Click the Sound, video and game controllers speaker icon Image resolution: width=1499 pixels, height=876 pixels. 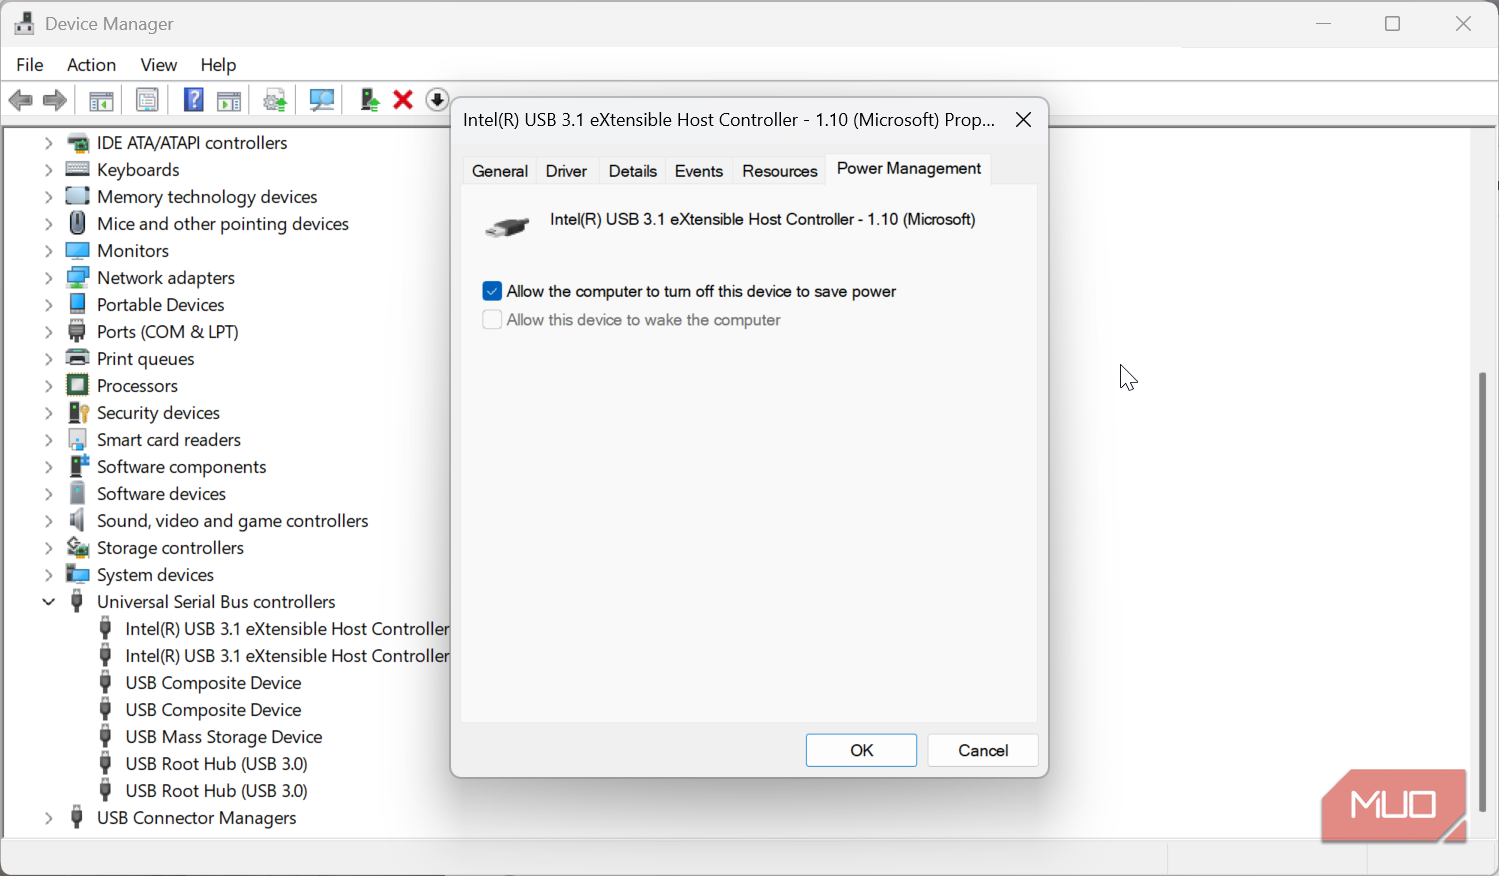(x=77, y=520)
